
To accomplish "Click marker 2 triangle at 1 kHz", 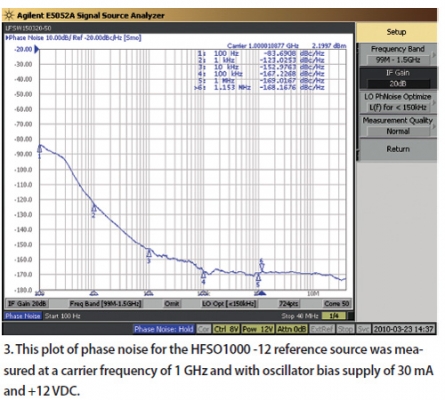I will tap(94, 209).
